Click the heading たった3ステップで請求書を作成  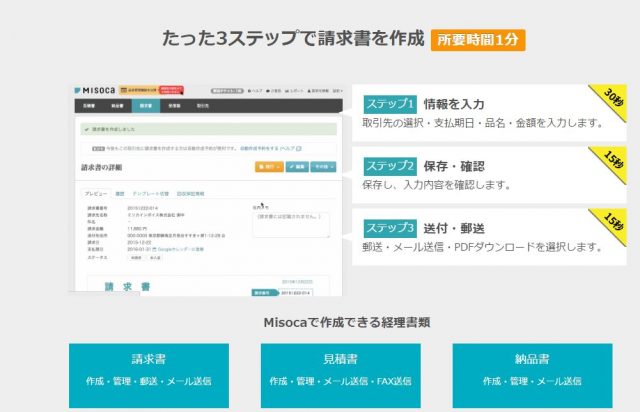[x=293, y=38]
